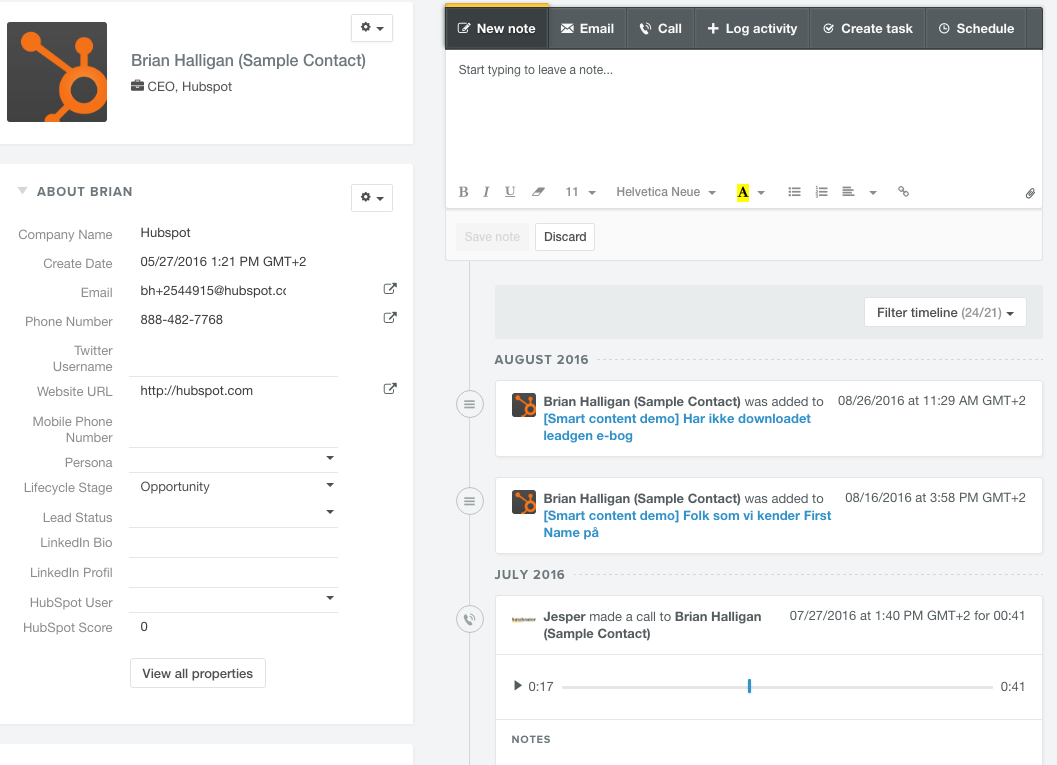Viewport: 1057px width, 765px height.
Task: Open email address external link icon
Action: pos(390,289)
